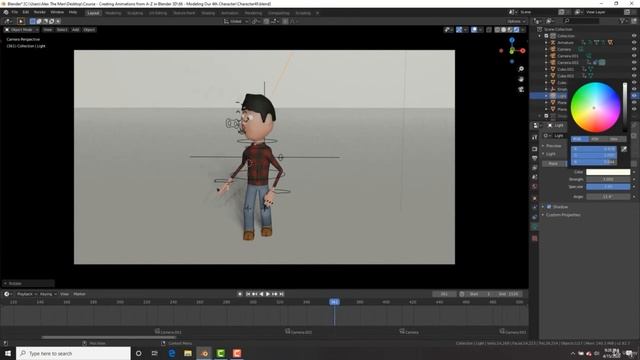
Task: Click the eyedropper icon in color picker
Action: 624,149
